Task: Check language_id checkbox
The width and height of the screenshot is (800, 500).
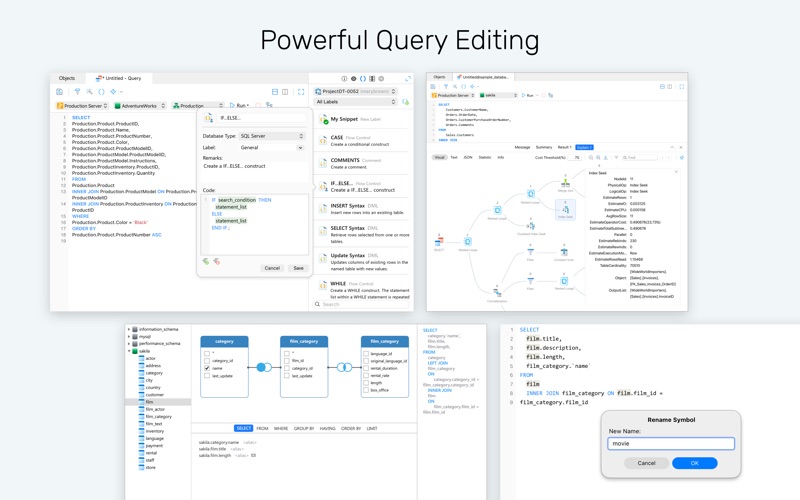Action: pos(366,353)
